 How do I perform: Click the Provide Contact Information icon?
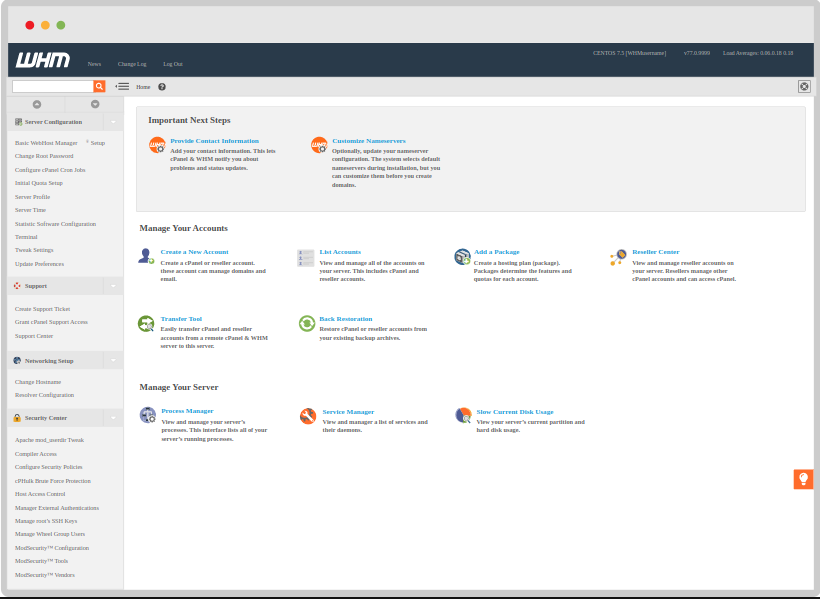pyautogui.click(x=157, y=145)
